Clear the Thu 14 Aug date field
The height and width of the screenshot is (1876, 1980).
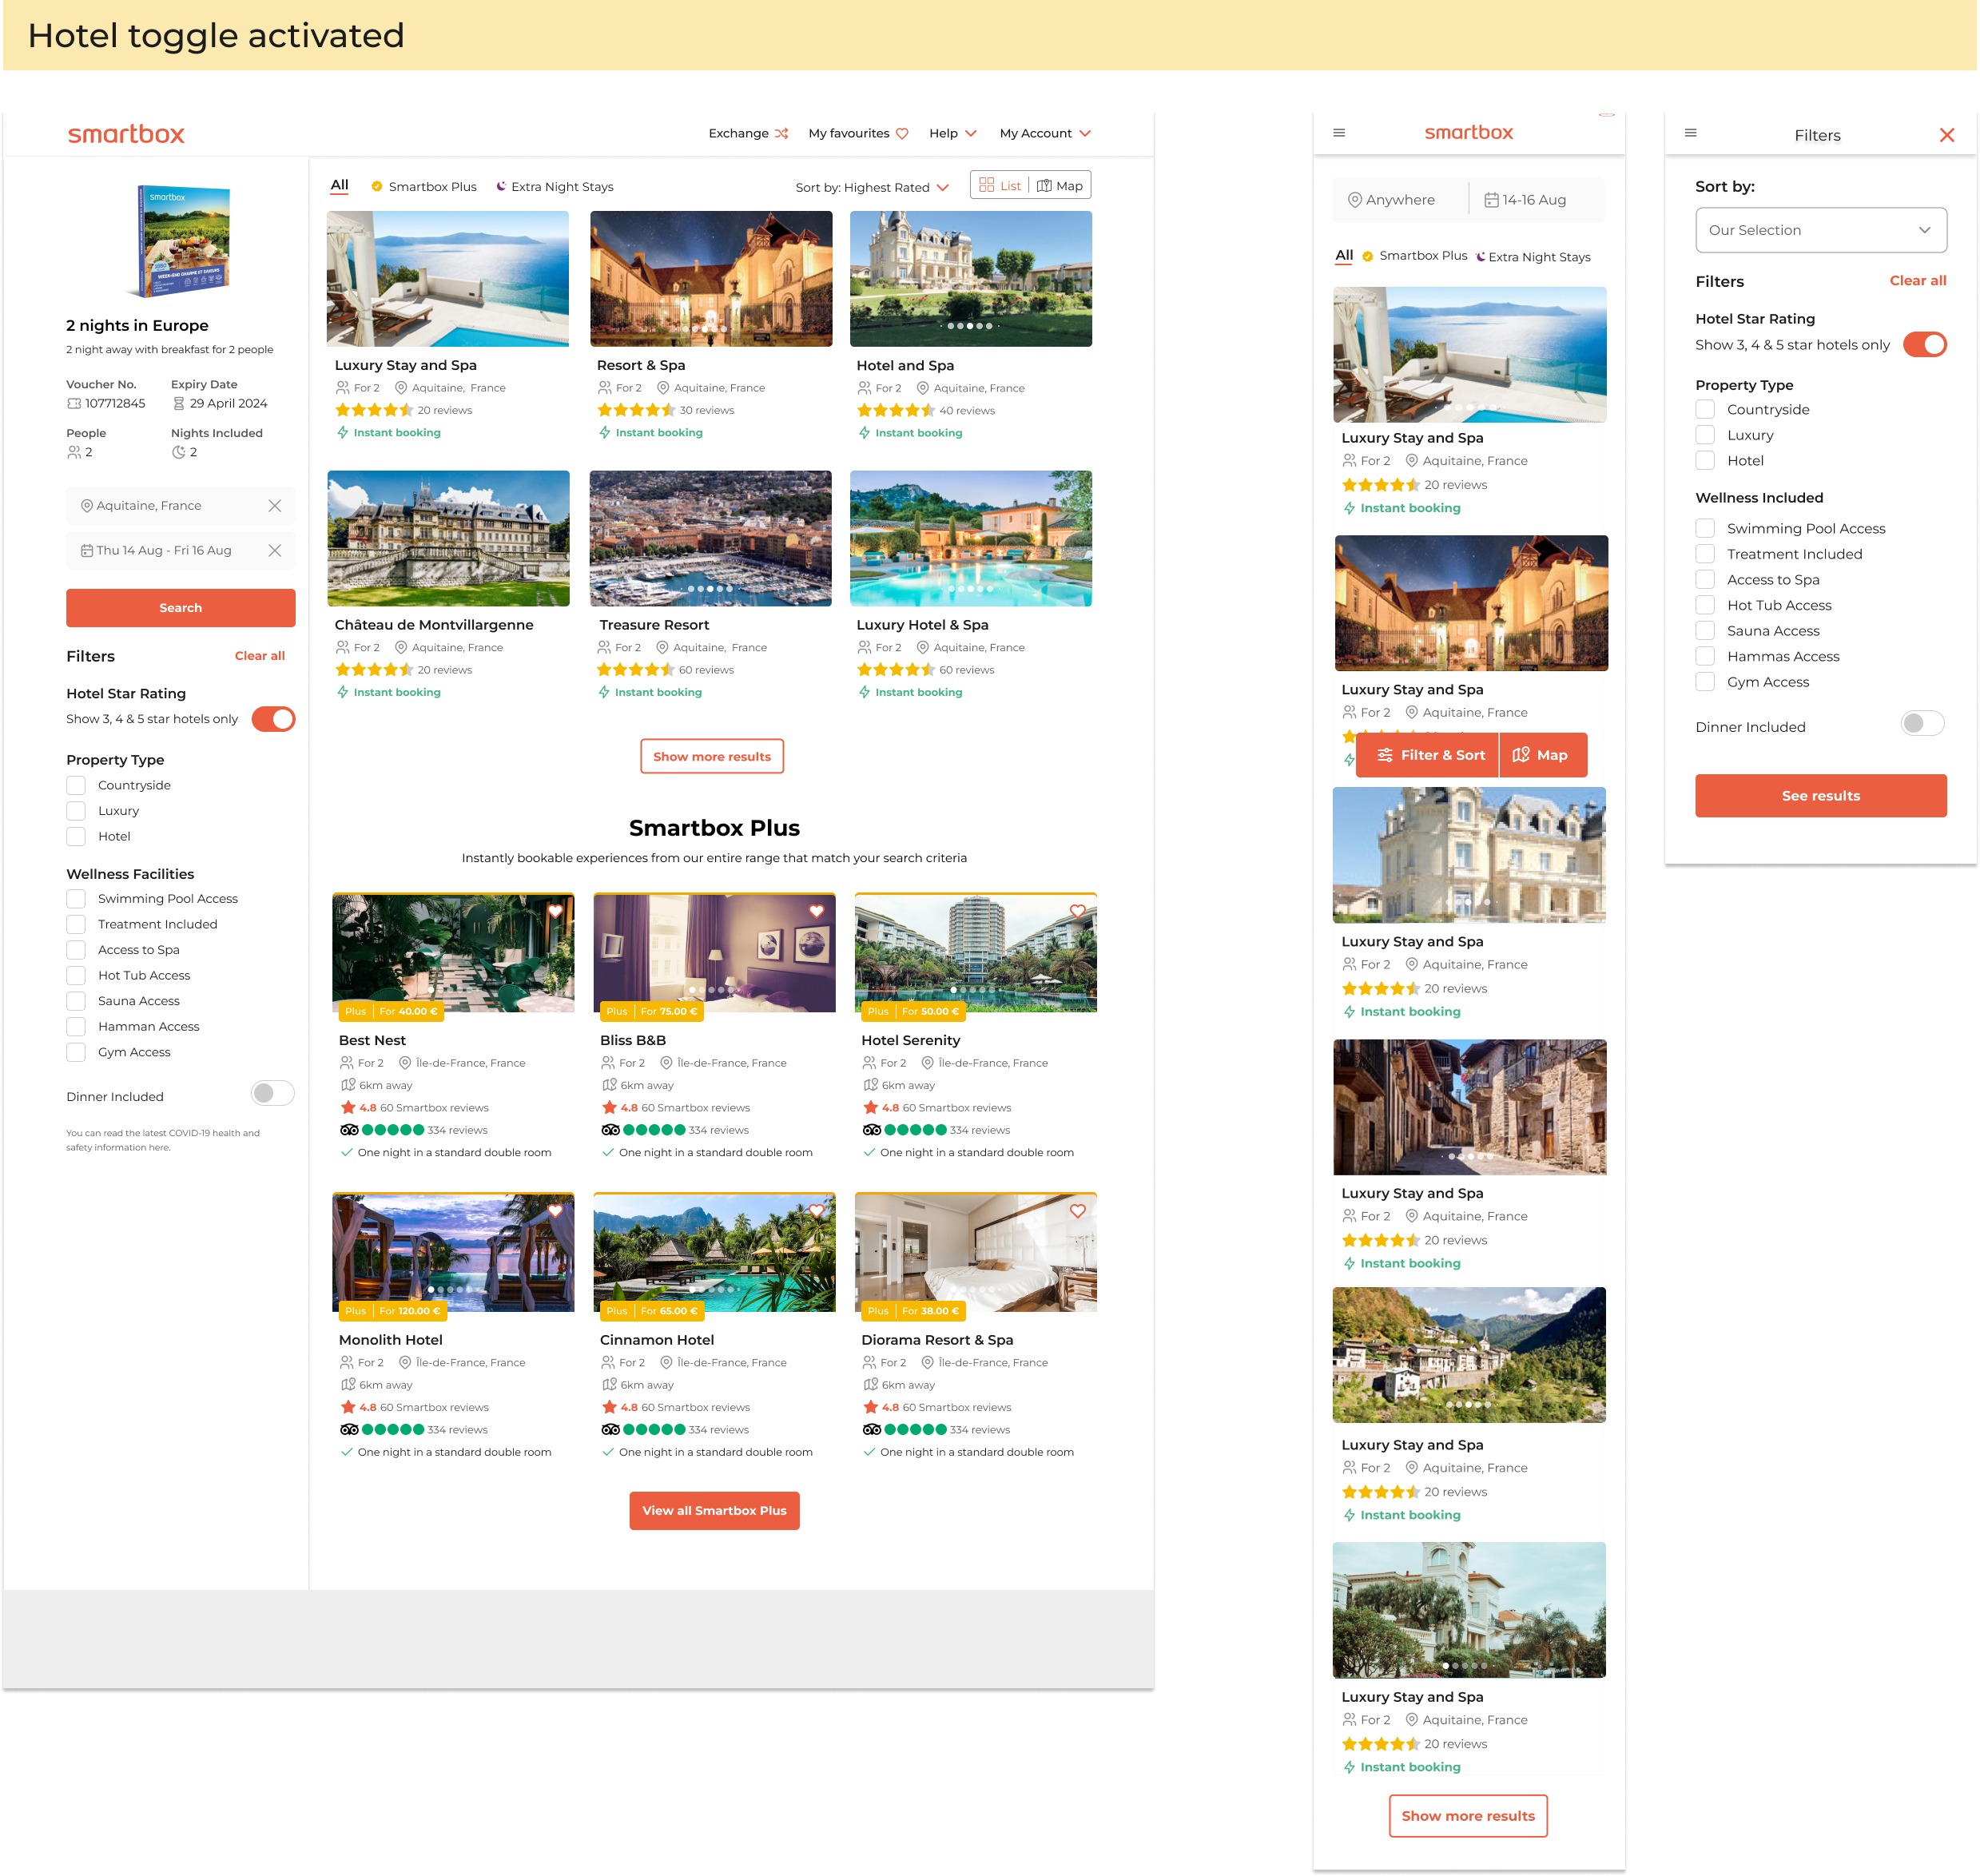pyautogui.click(x=275, y=551)
